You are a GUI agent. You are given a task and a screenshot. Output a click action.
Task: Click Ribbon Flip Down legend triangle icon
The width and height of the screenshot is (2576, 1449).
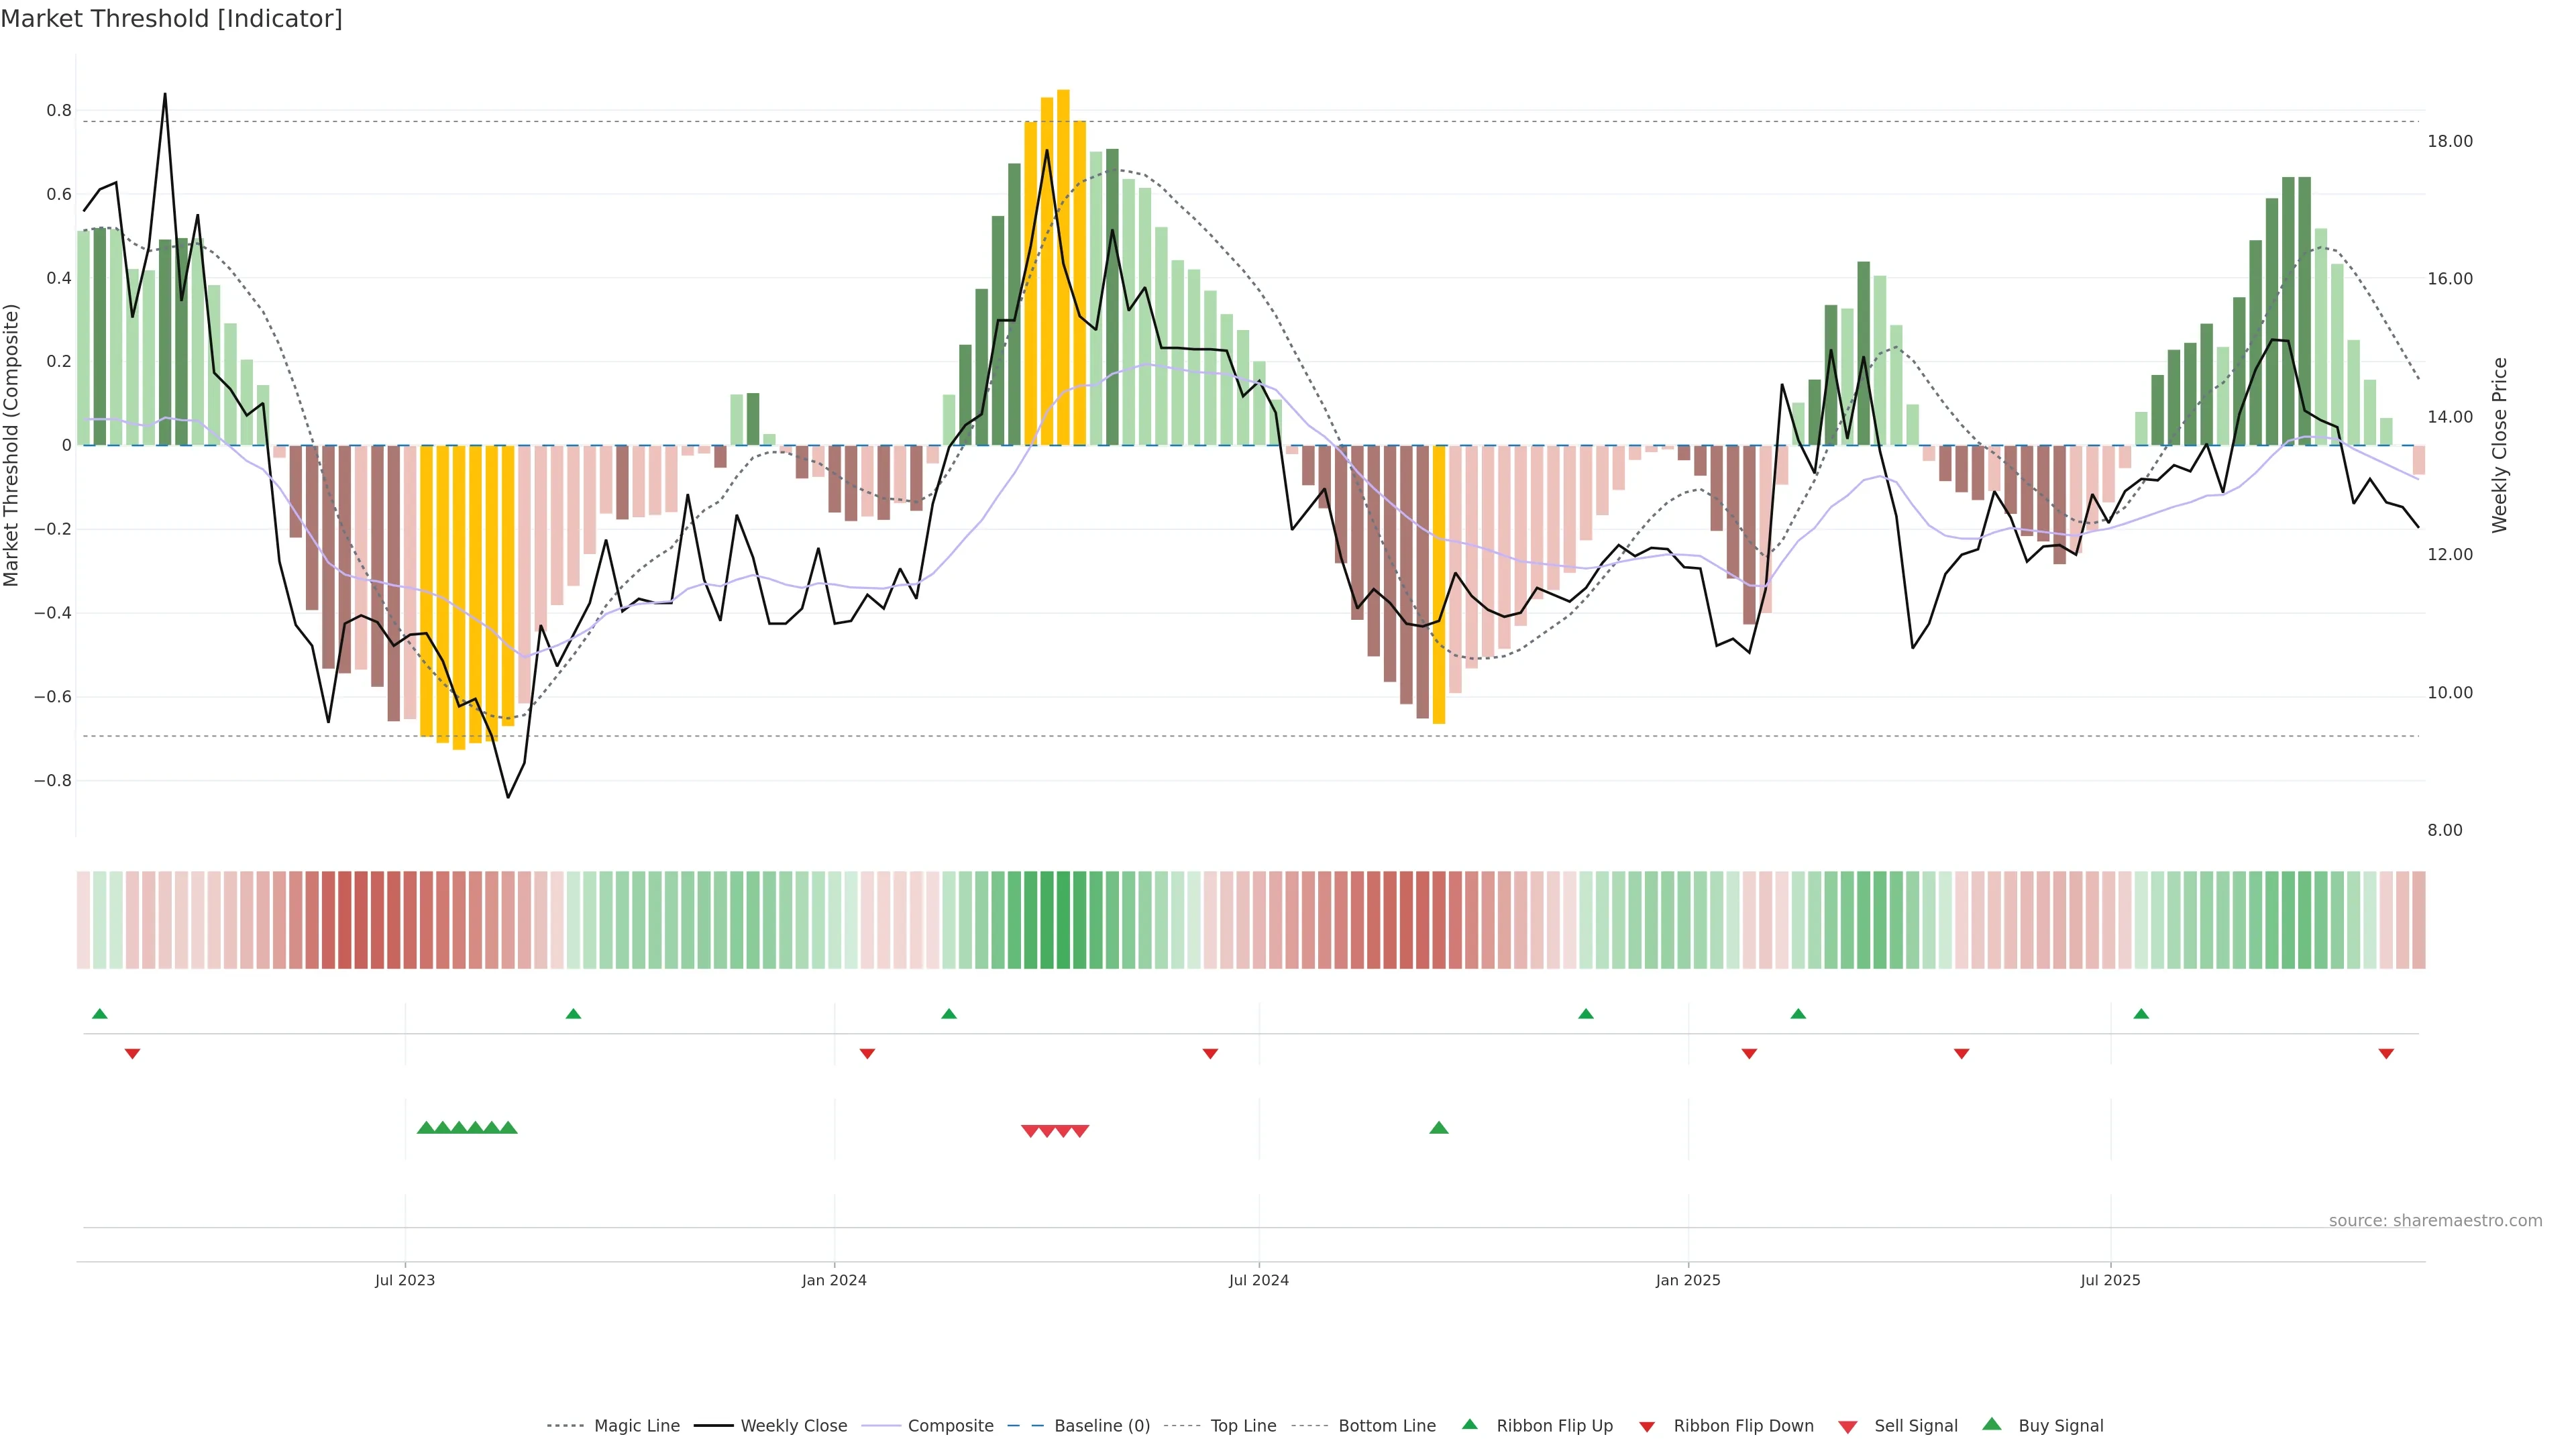1647,1427
